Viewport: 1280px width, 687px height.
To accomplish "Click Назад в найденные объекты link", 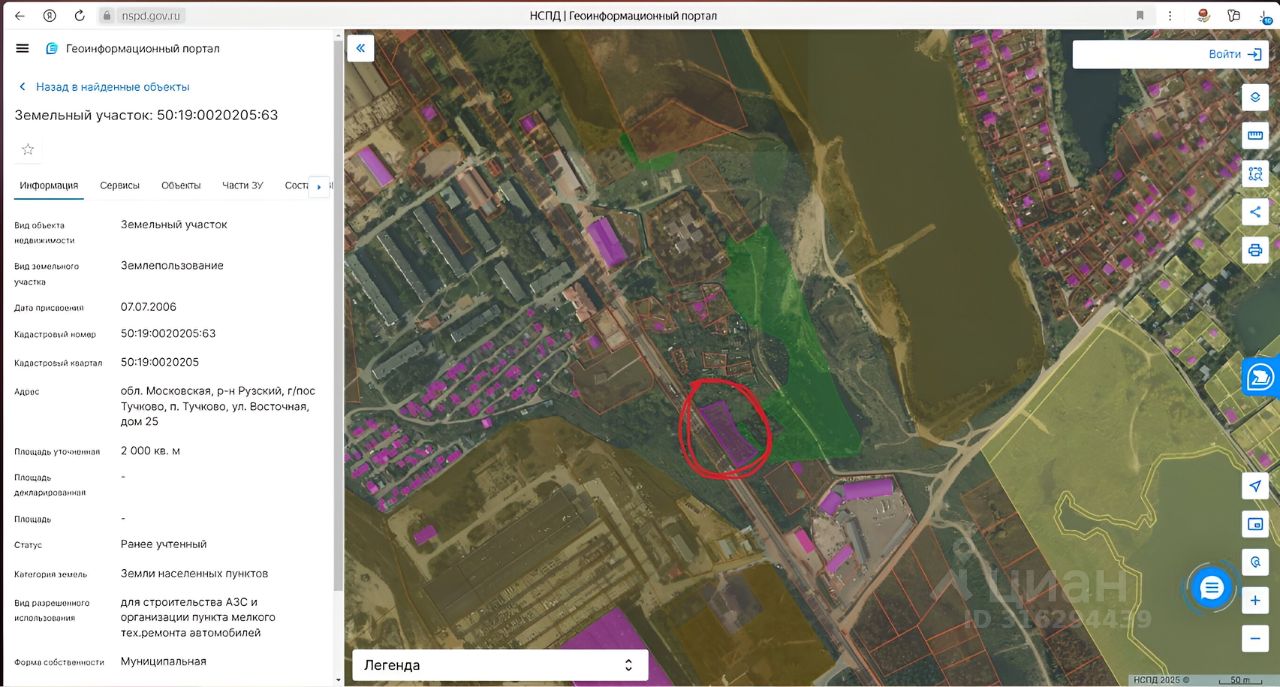I will [x=112, y=87].
